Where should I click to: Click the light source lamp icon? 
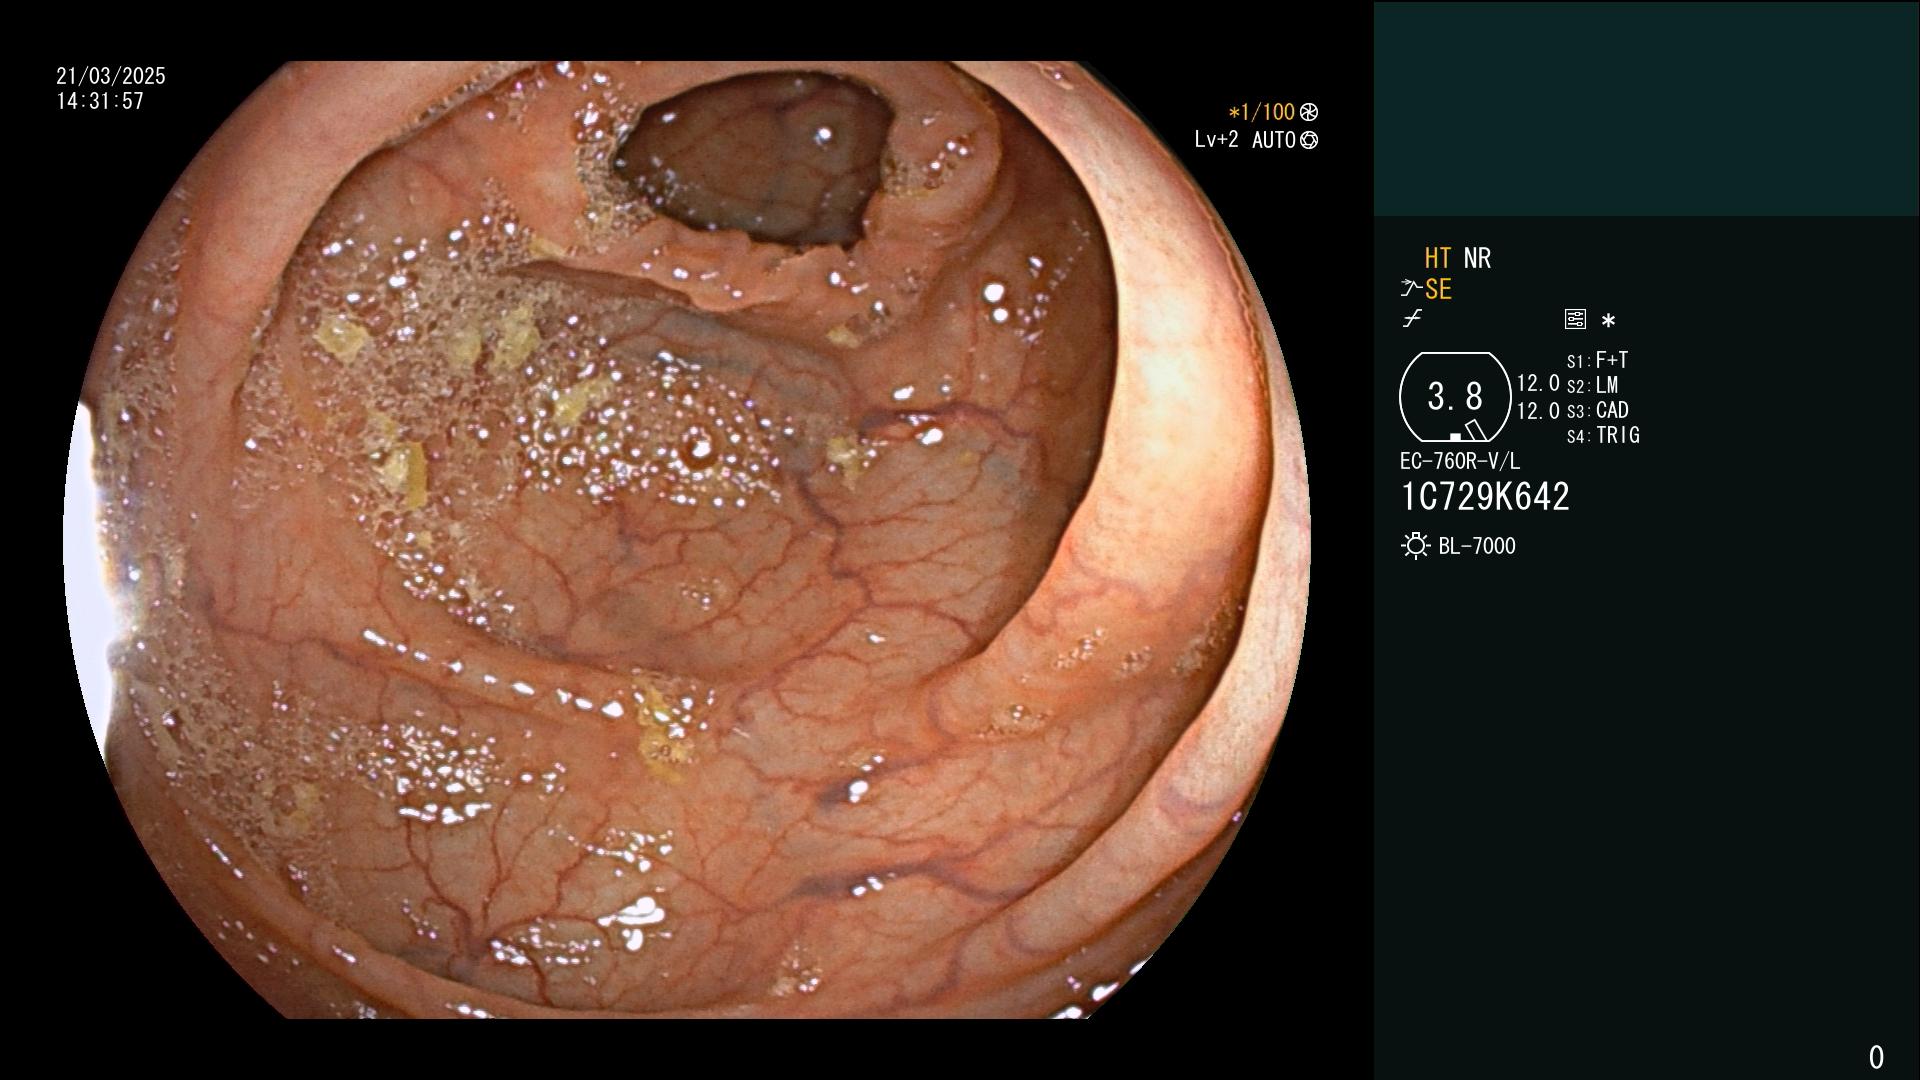click(1415, 546)
